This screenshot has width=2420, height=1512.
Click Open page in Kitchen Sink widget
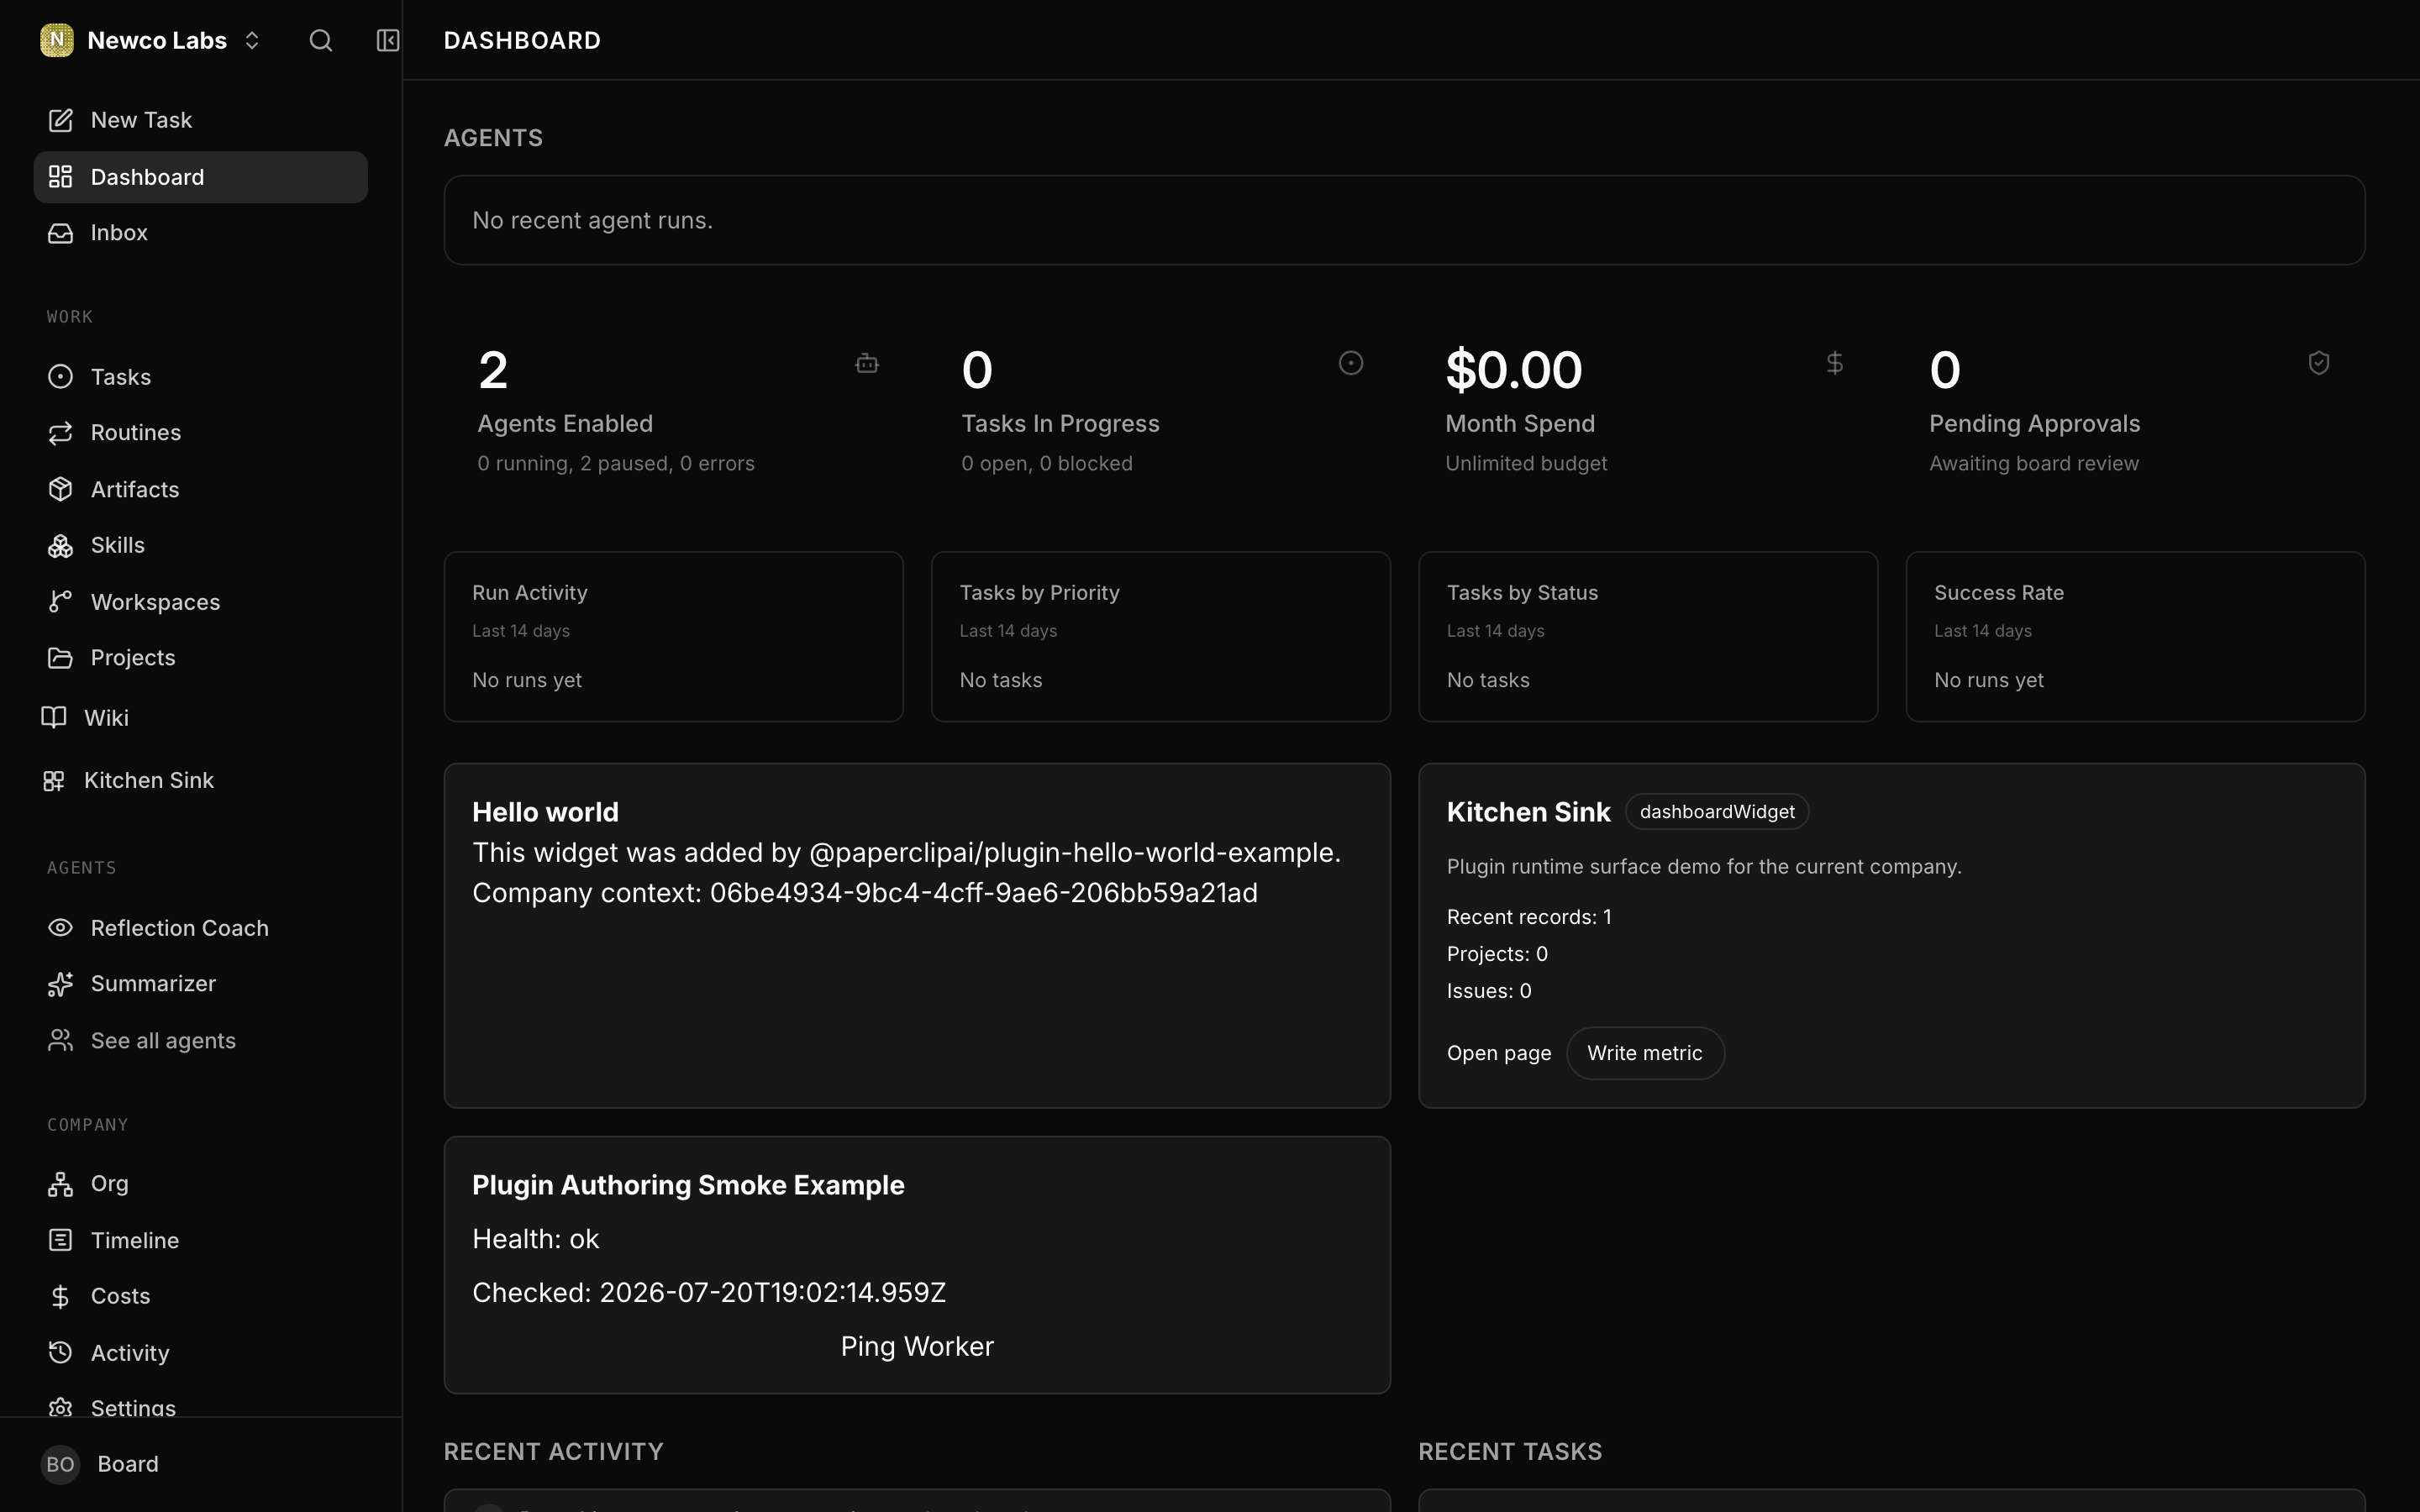pos(1499,1053)
